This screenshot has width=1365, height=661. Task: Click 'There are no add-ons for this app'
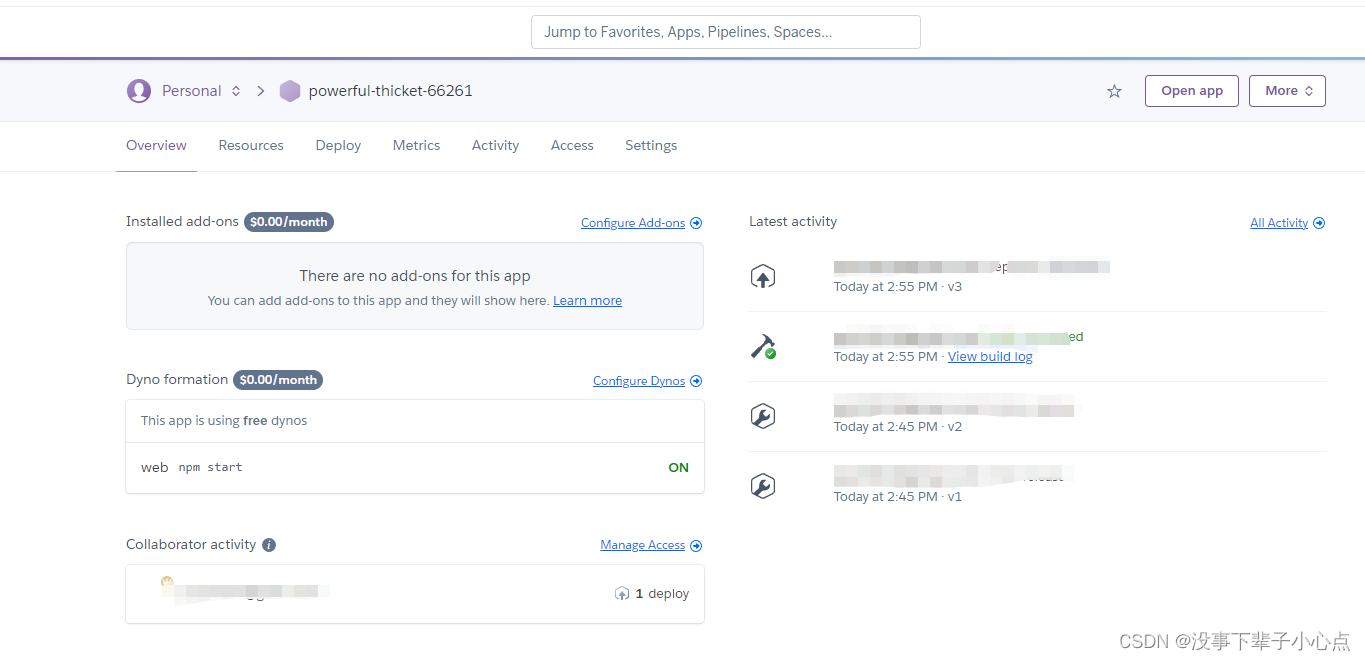[415, 276]
